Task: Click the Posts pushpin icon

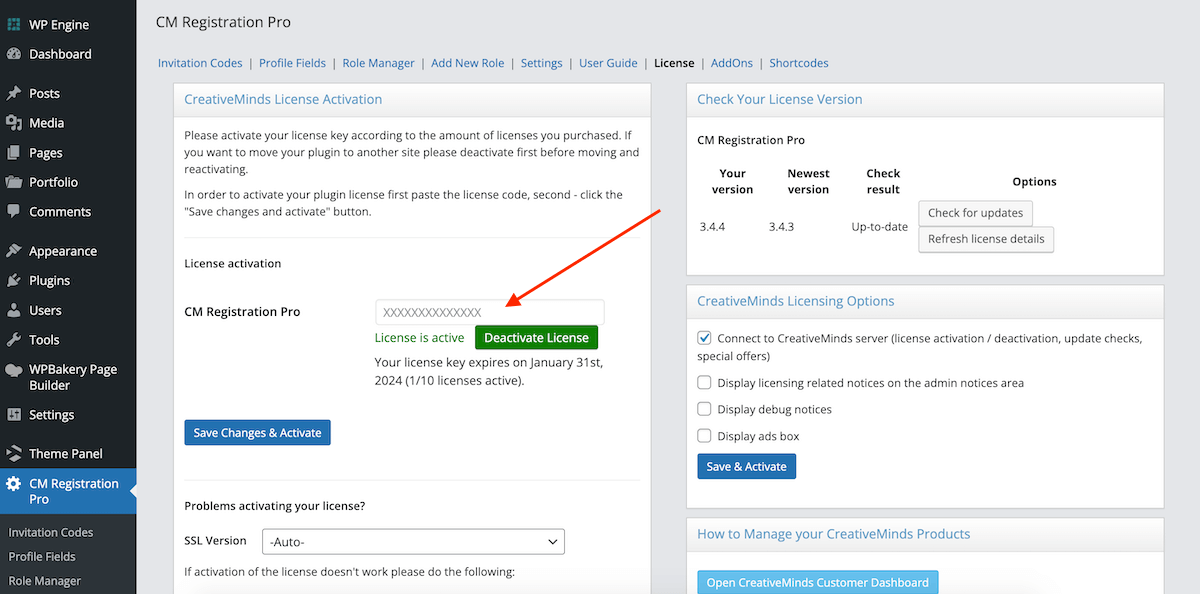Action: pyautogui.click(x=14, y=93)
